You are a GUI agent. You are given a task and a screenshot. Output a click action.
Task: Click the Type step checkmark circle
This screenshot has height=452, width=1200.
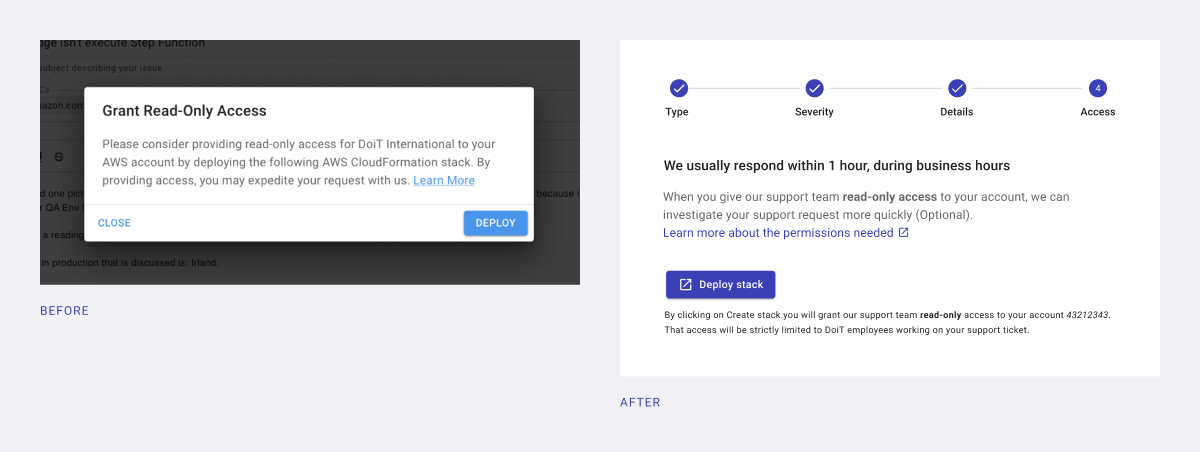coord(678,88)
